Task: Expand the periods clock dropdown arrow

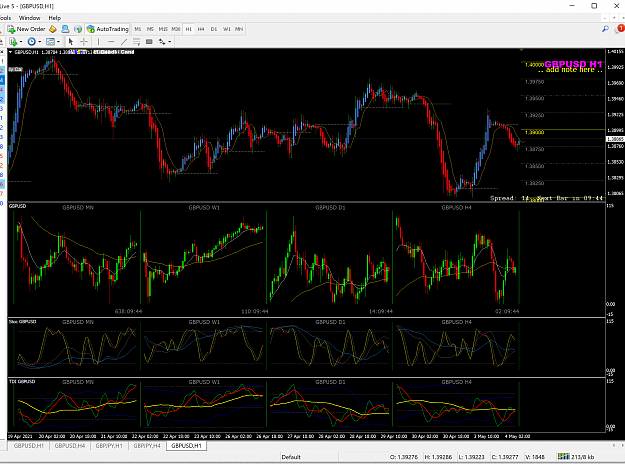Action: click(x=39, y=42)
